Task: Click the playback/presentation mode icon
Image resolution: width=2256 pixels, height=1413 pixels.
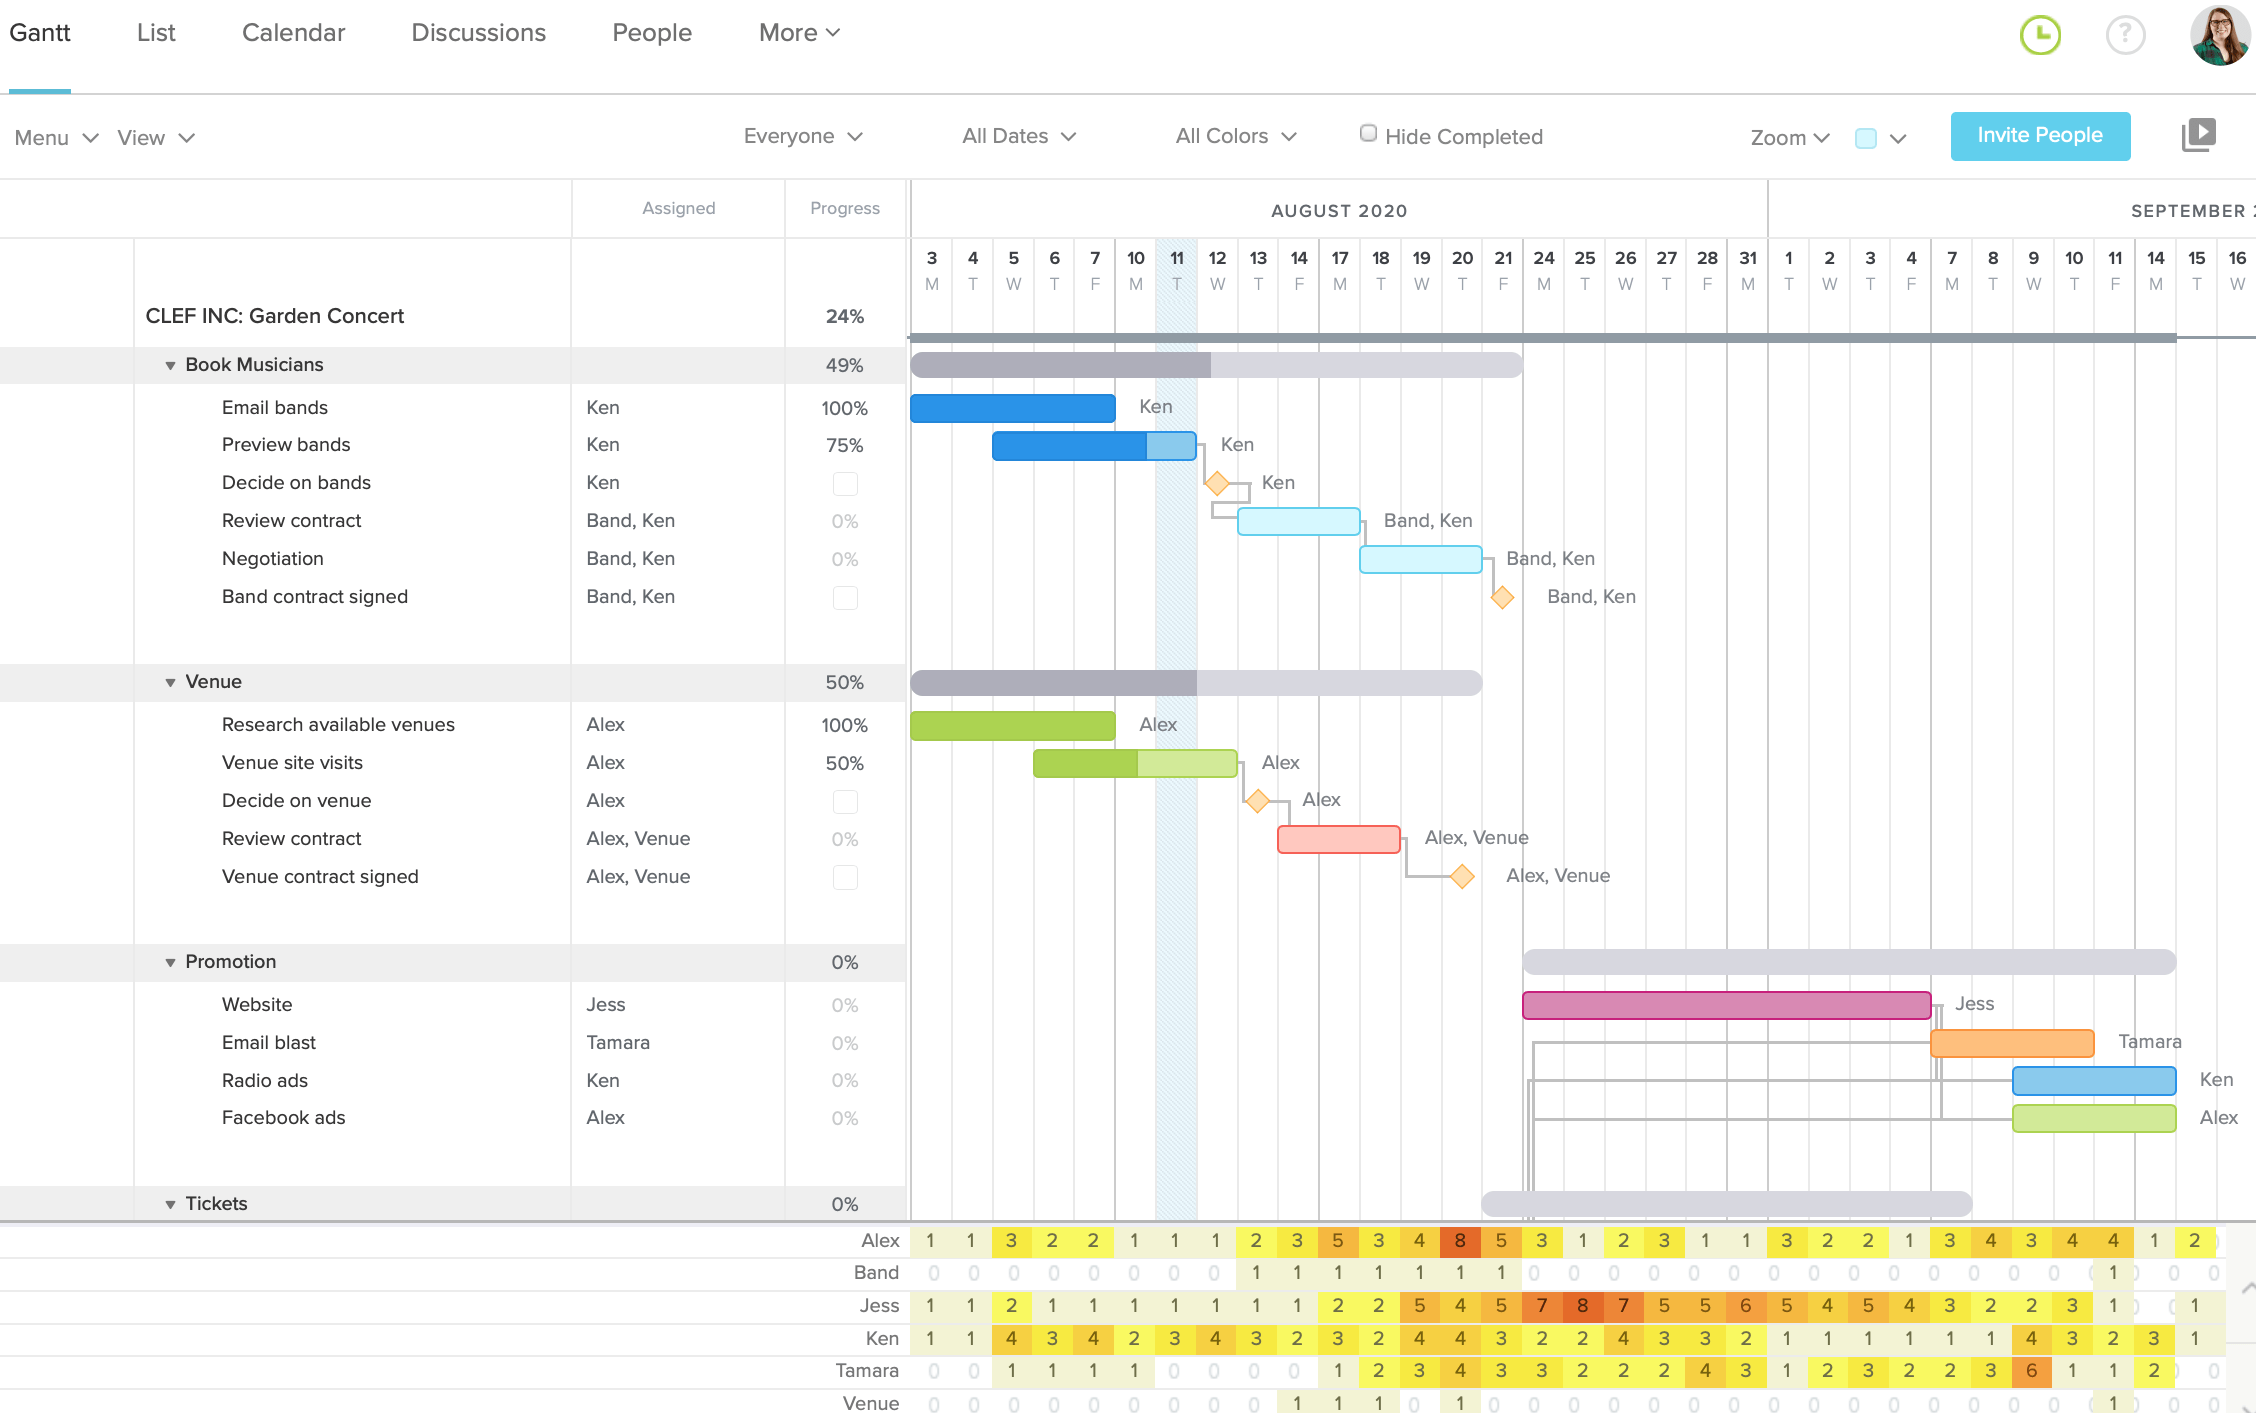Action: (x=2199, y=133)
